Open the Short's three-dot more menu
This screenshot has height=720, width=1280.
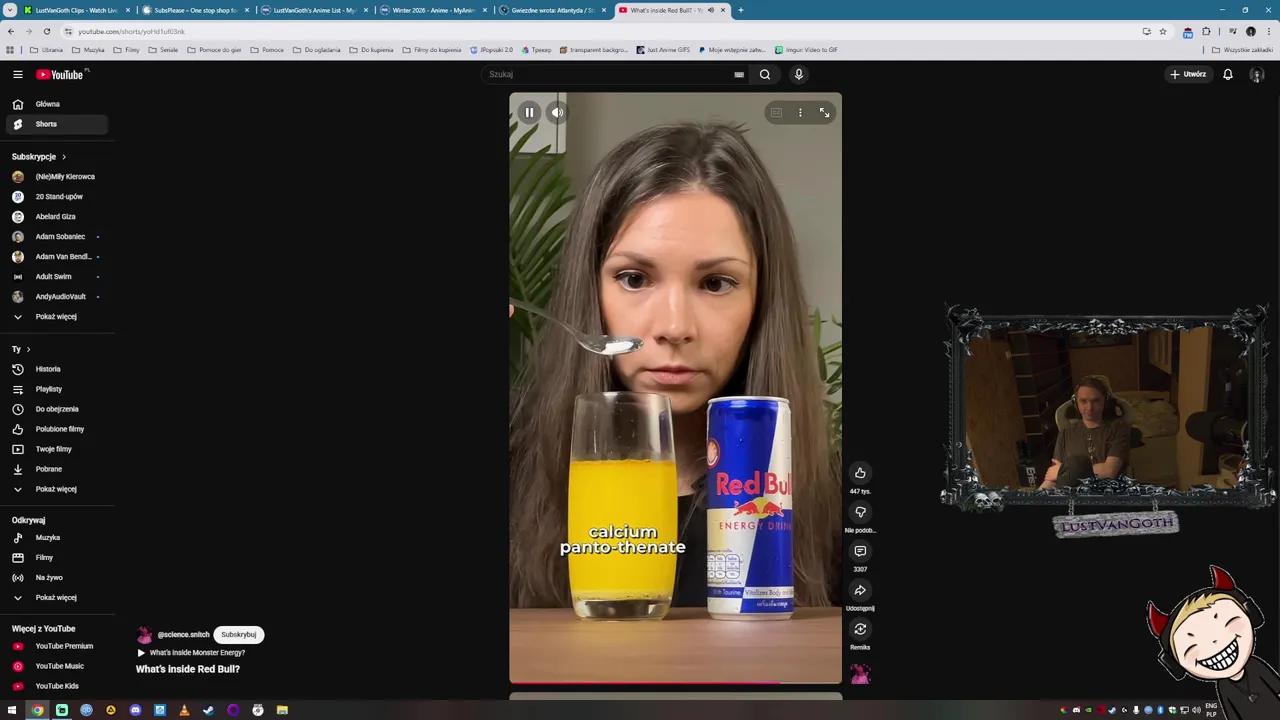click(800, 113)
